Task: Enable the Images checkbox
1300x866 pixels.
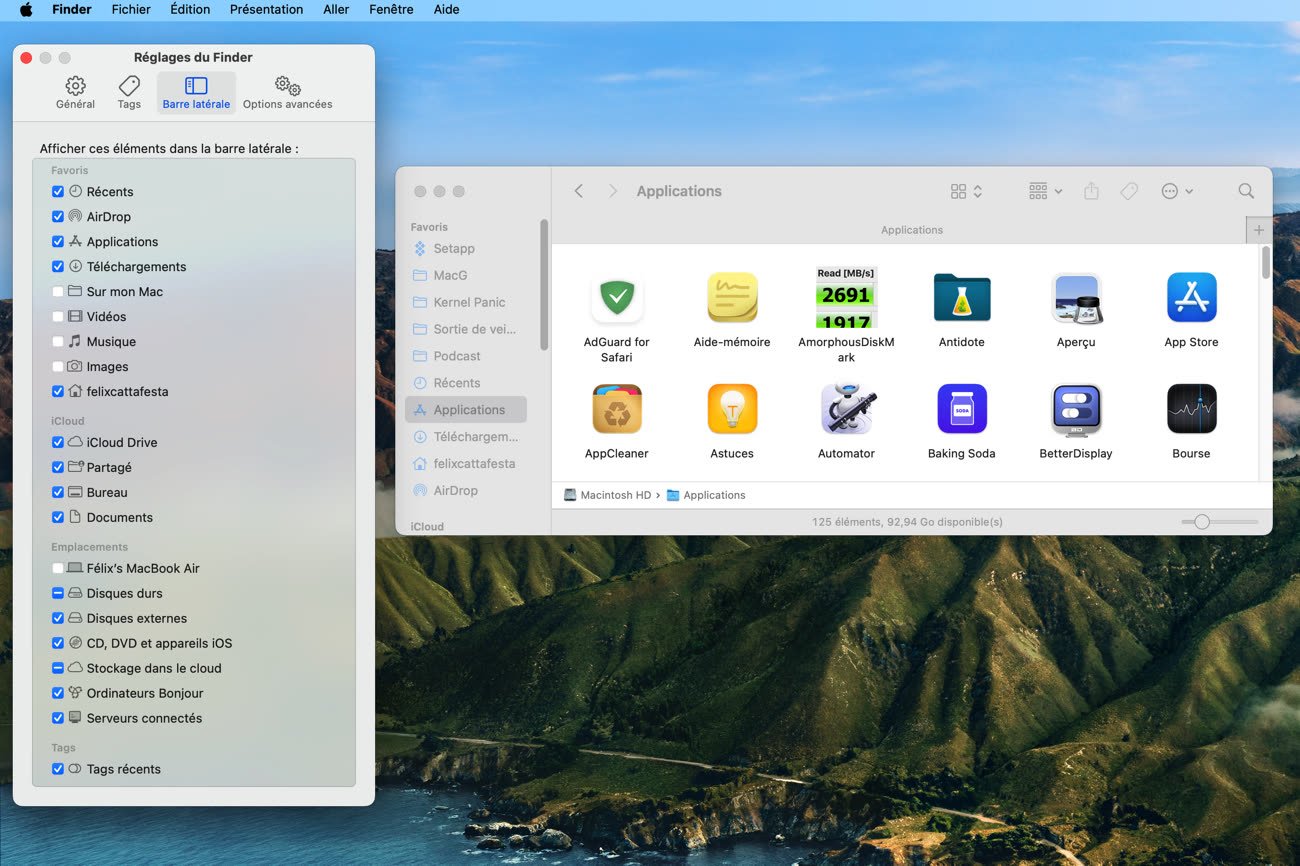Action: tap(58, 367)
